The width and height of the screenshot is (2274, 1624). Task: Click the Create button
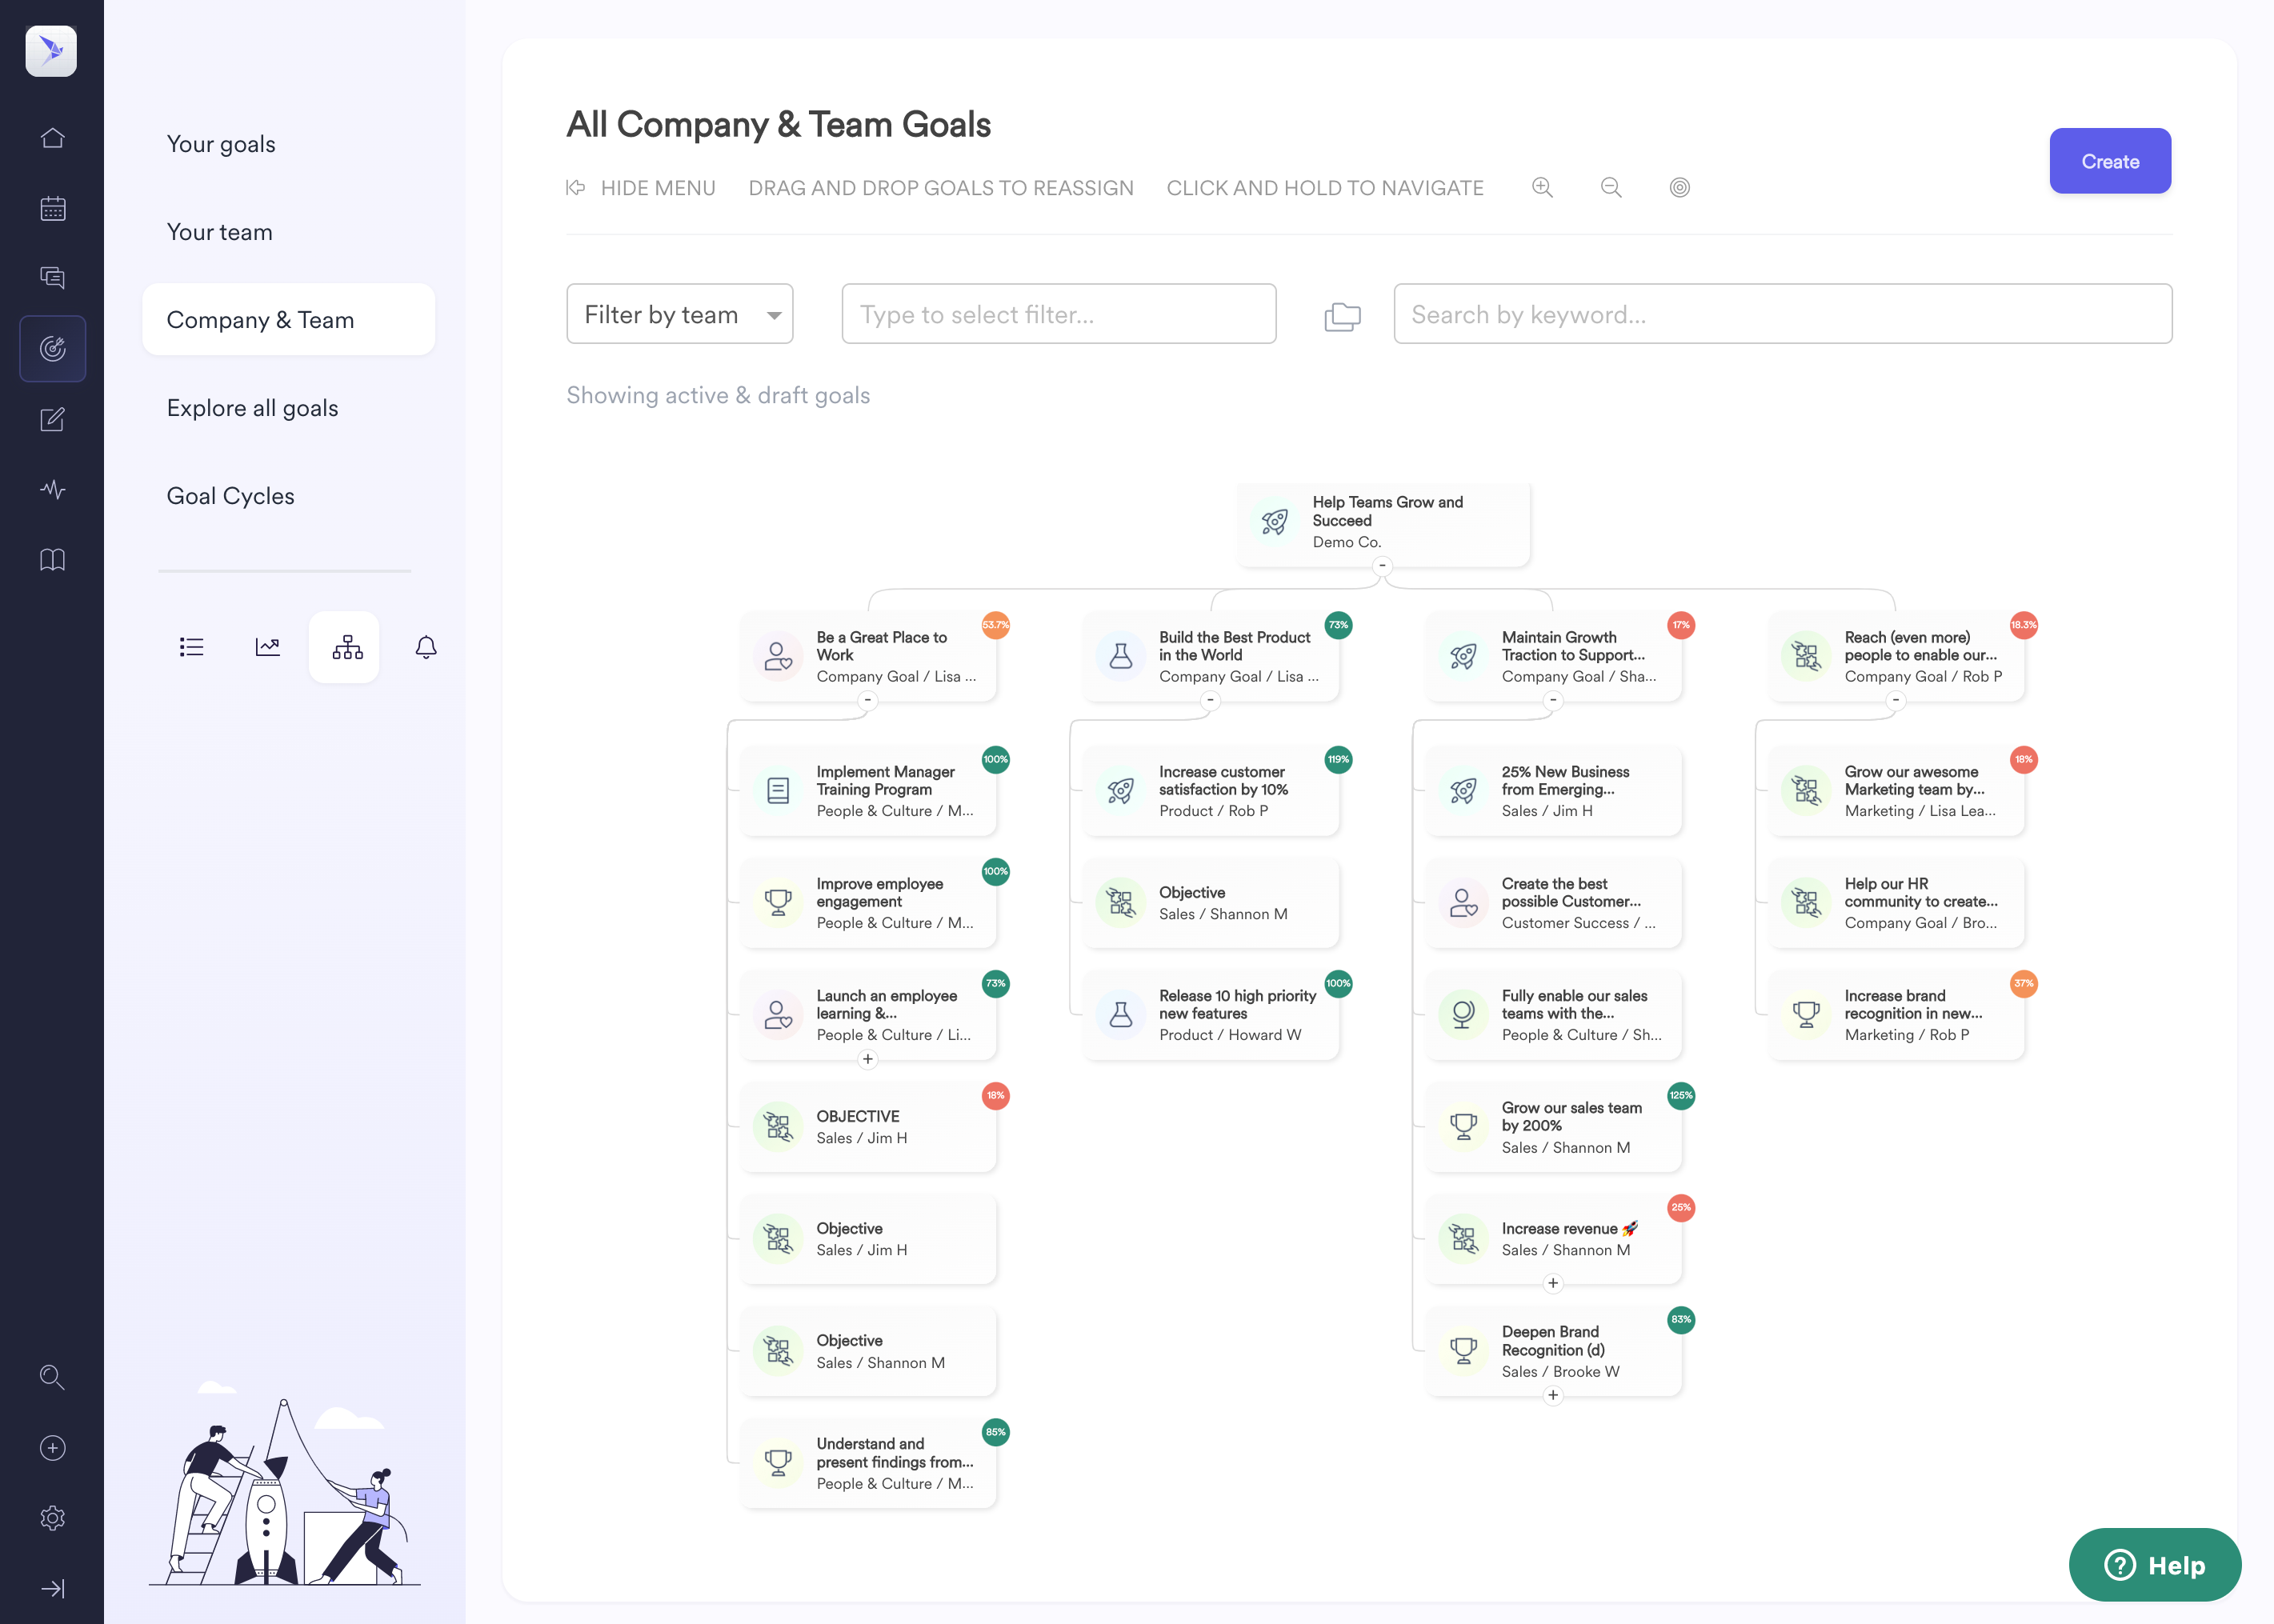pos(2110,161)
